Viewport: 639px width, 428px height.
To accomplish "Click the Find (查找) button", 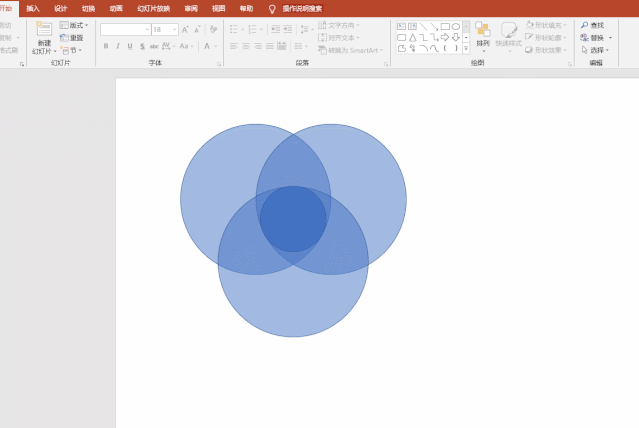I will [x=592, y=25].
